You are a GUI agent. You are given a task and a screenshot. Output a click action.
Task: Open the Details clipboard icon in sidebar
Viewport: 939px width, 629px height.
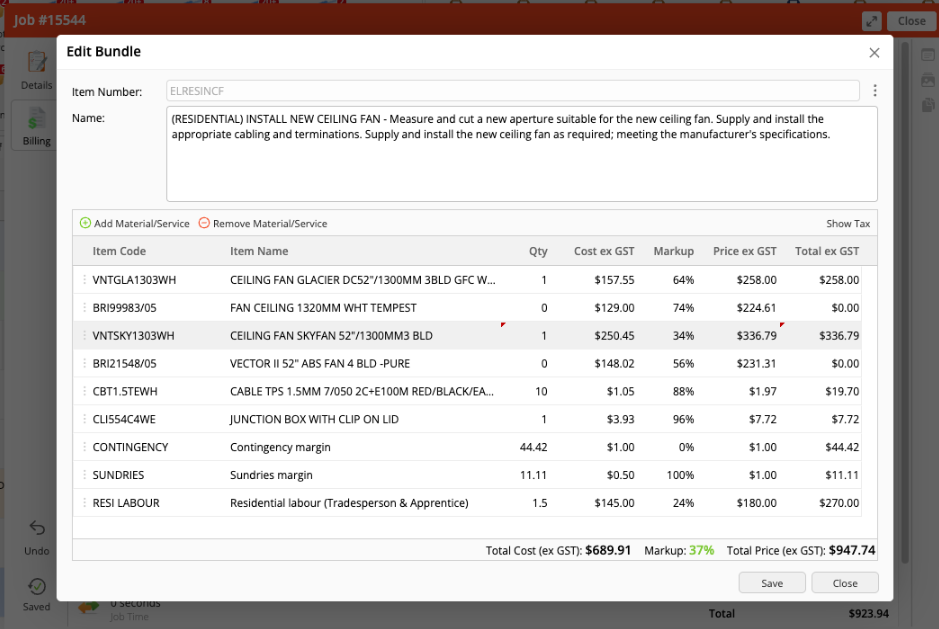[37, 63]
